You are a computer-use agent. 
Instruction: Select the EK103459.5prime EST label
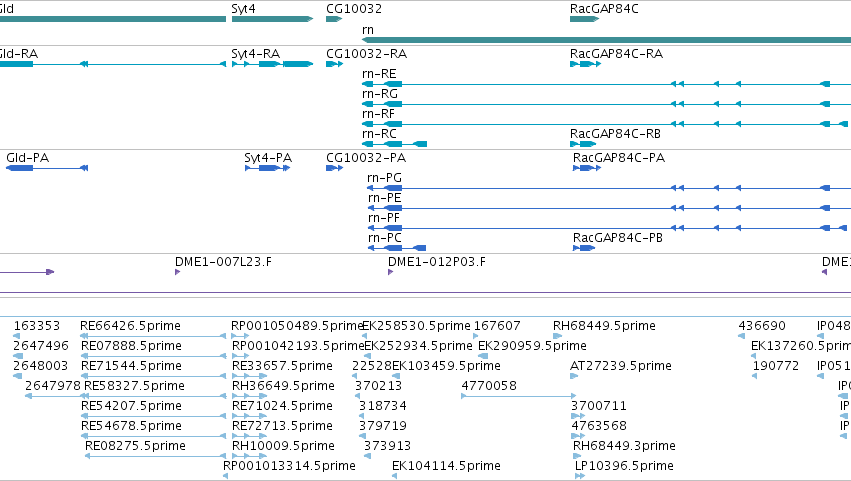click(446, 366)
